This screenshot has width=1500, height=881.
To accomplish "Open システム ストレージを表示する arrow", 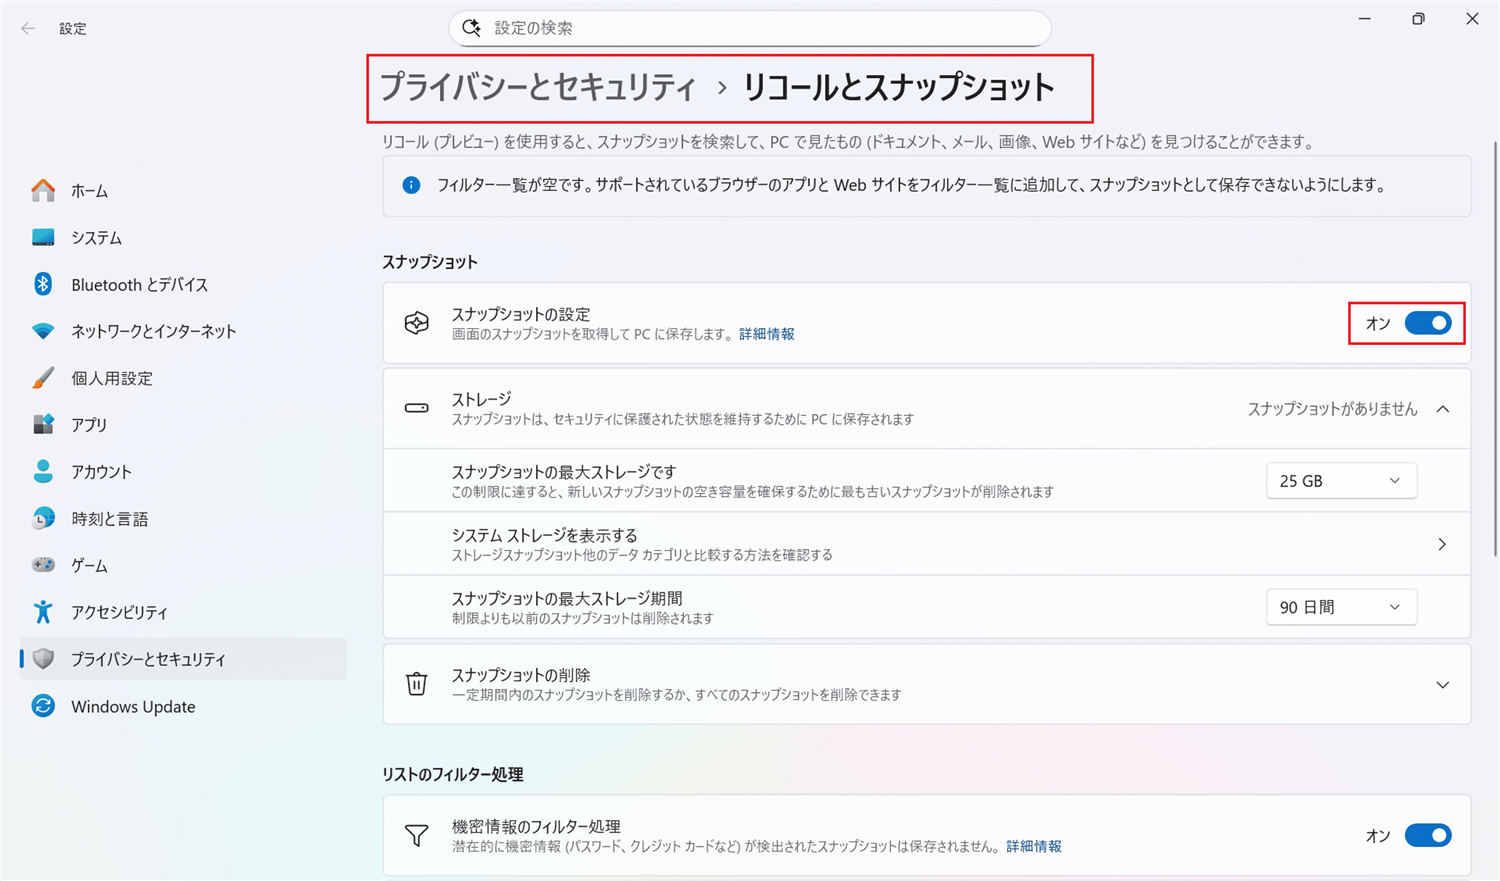I will [1442, 544].
